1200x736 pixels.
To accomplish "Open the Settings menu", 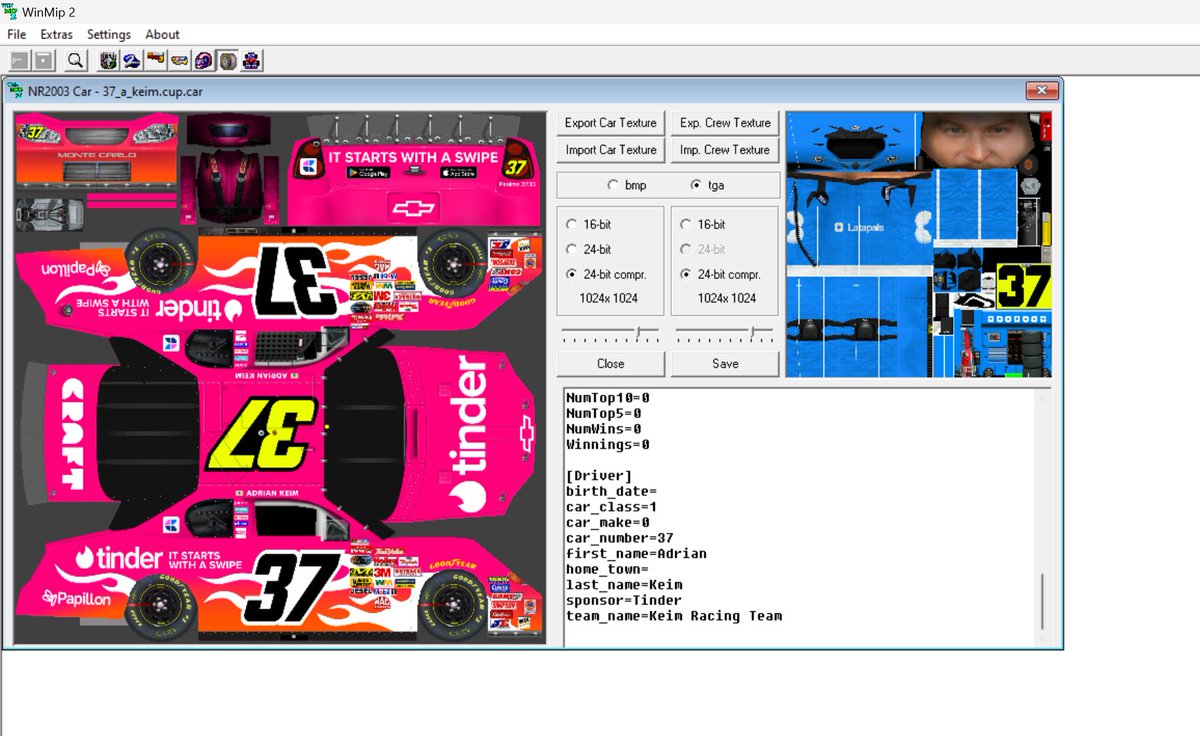I will pyautogui.click(x=109, y=34).
